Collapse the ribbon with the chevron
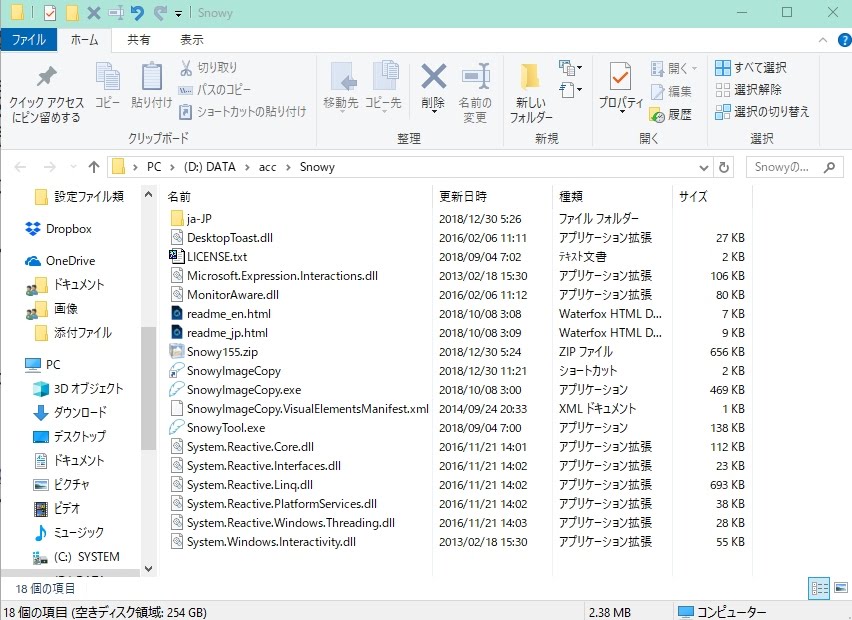Image resolution: width=852 pixels, height=620 pixels. 820,41
